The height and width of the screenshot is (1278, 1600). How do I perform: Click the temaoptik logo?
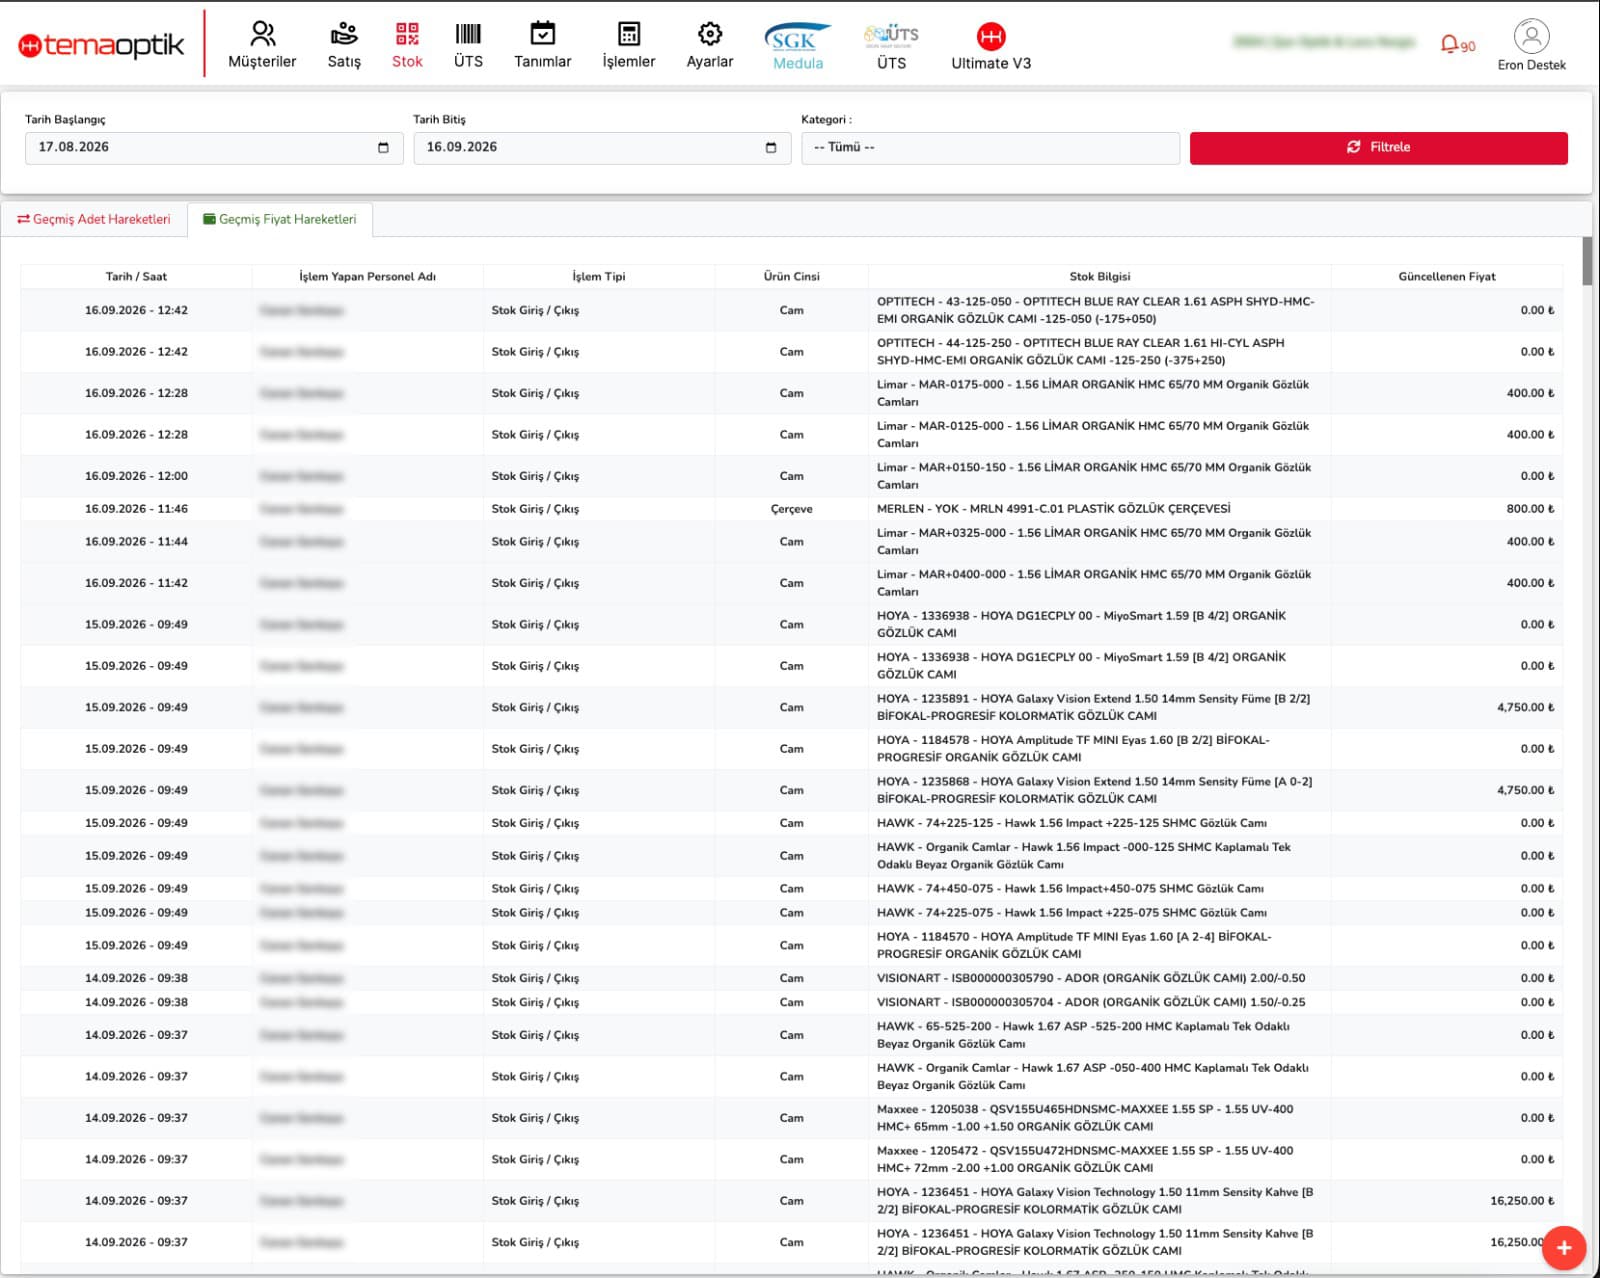(101, 45)
